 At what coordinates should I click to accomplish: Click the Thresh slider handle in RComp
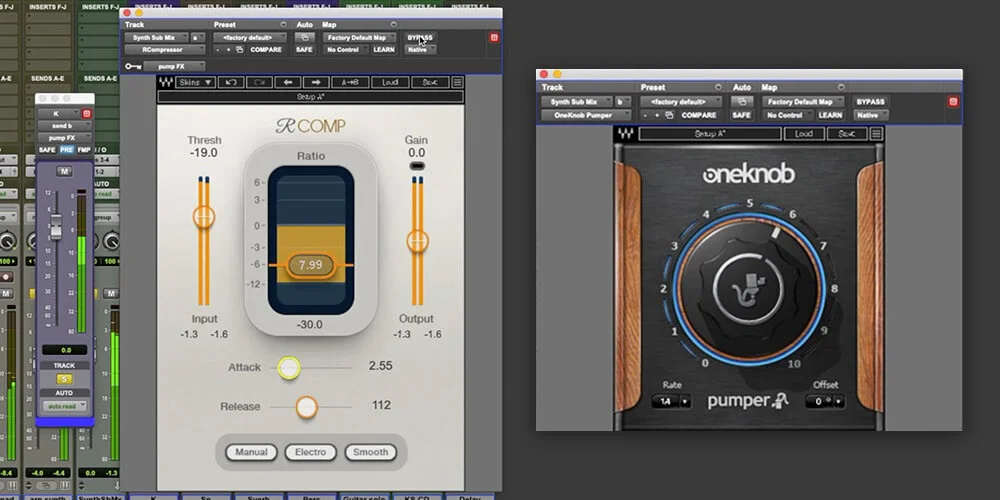point(204,217)
